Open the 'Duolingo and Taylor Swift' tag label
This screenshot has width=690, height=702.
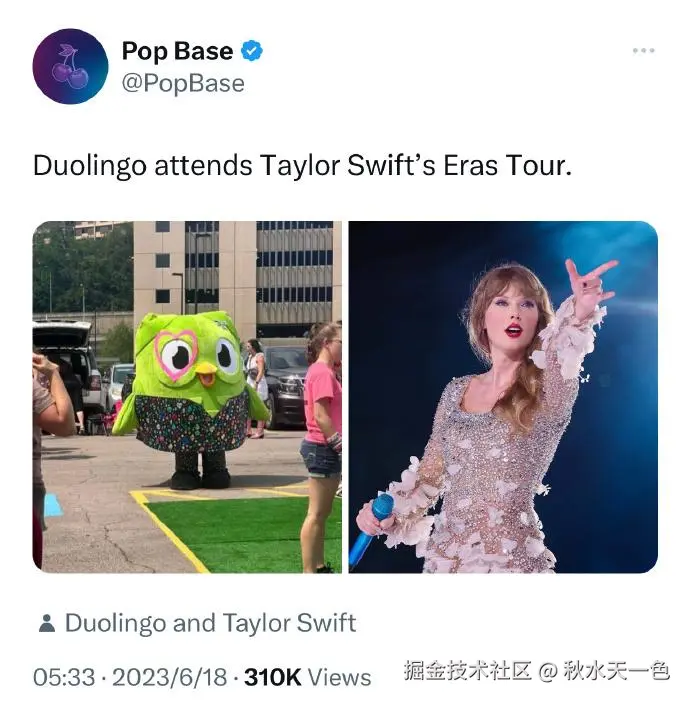(210, 623)
